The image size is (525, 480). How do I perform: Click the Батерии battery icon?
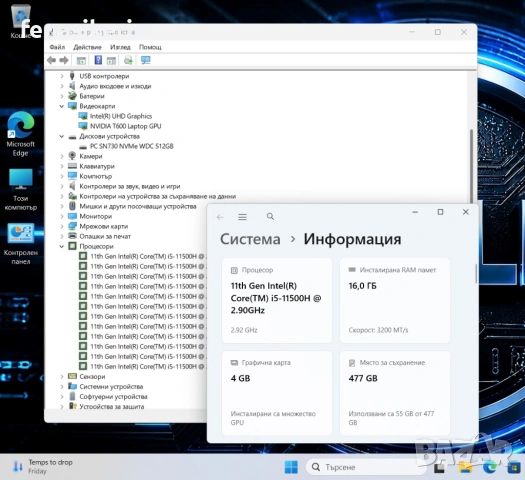click(72, 96)
